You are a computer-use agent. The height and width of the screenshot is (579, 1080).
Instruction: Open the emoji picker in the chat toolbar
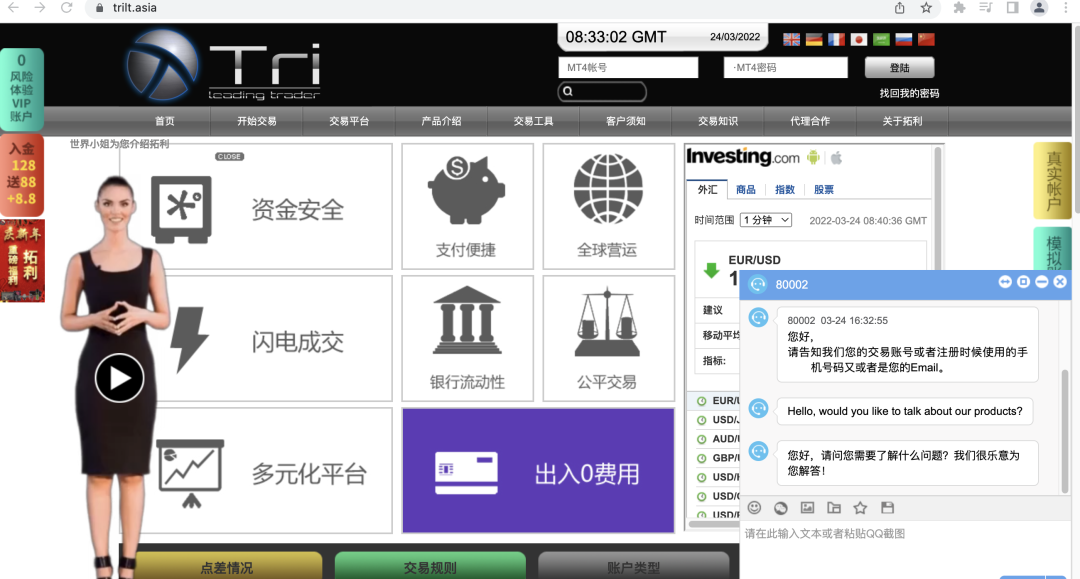click(x=754, y=508)
